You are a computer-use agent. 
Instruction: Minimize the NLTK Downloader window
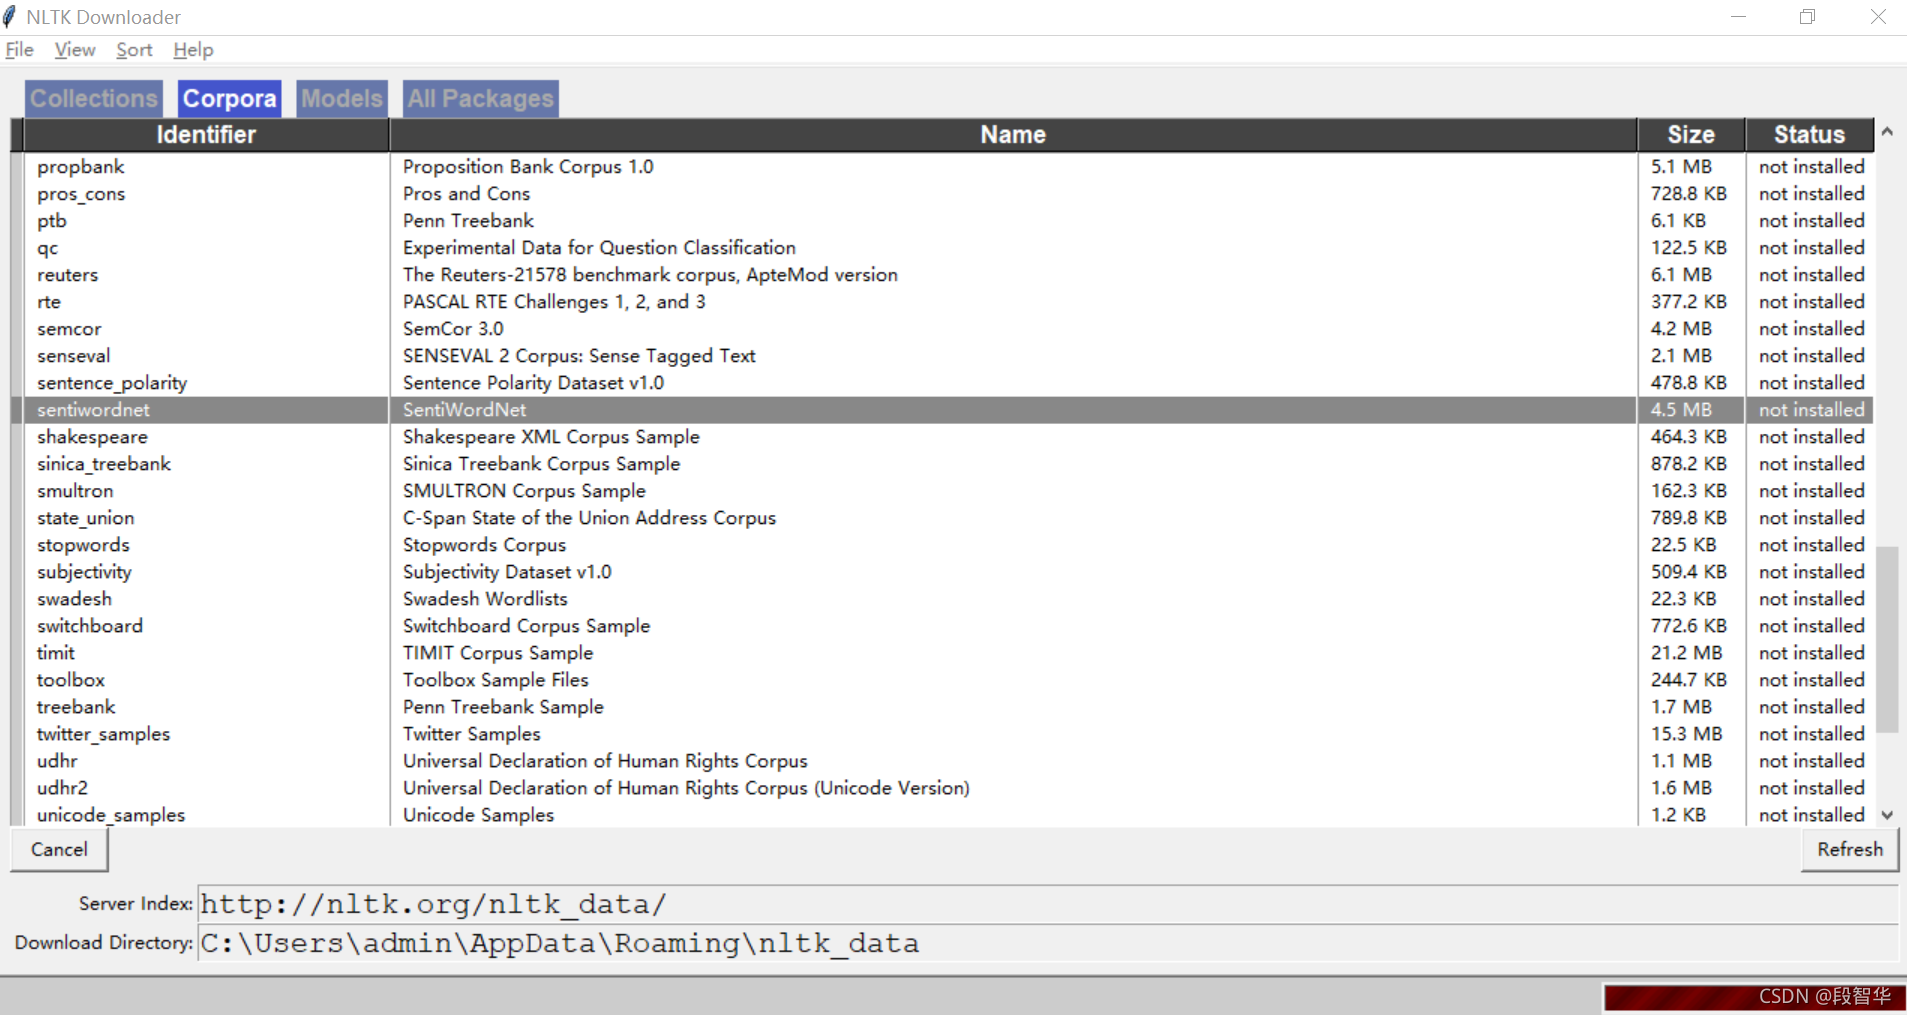(x=1738, y=17)
